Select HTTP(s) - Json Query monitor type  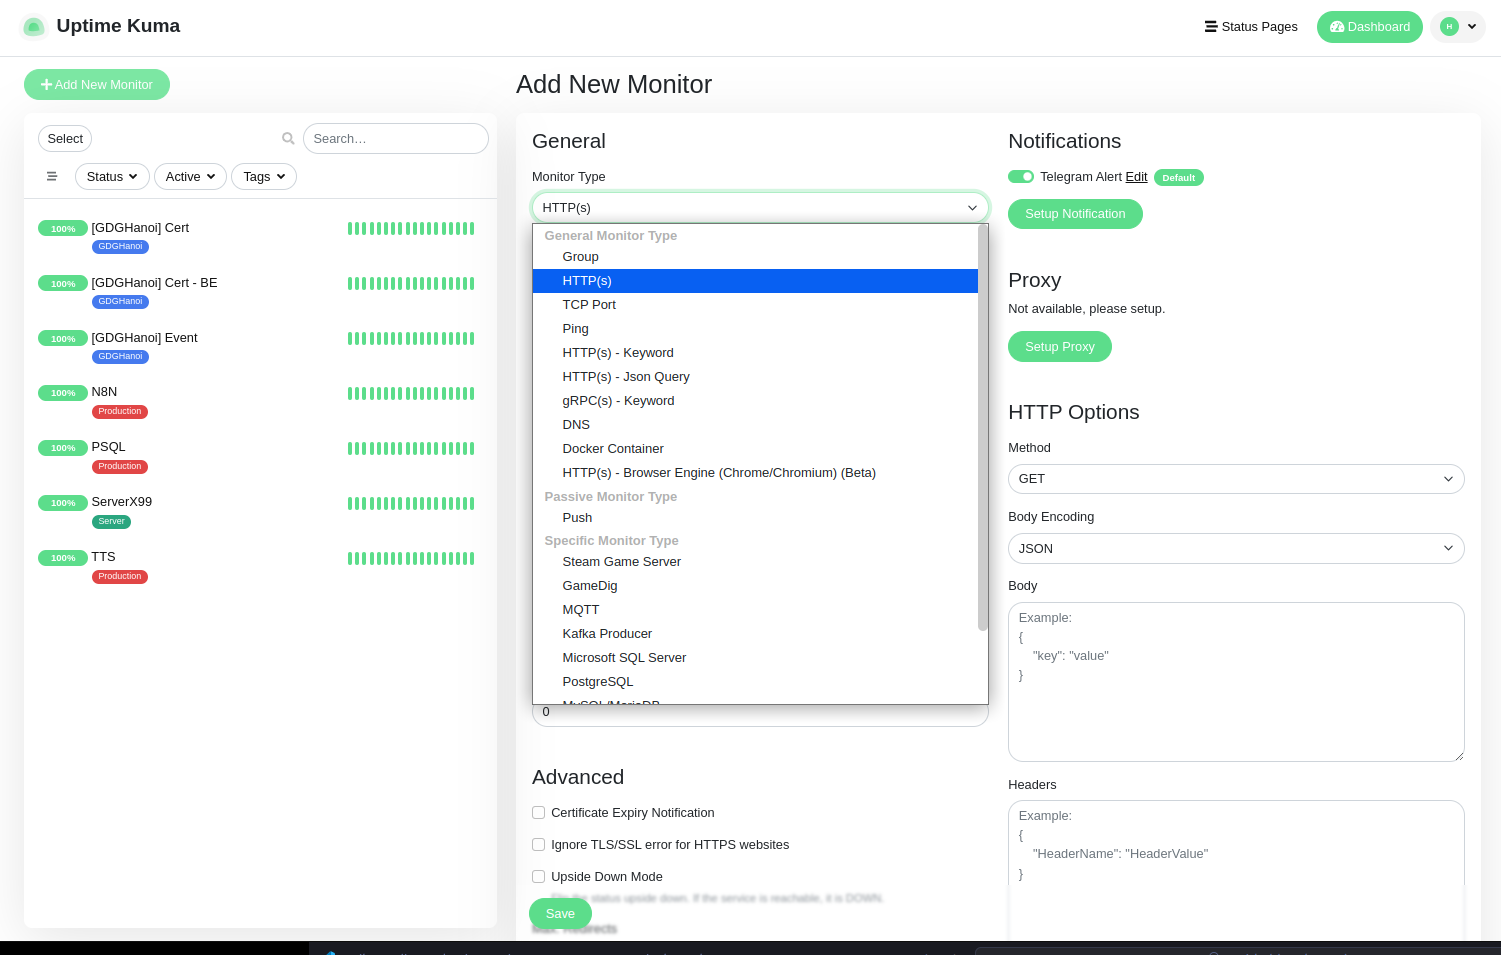click(755, 377)
